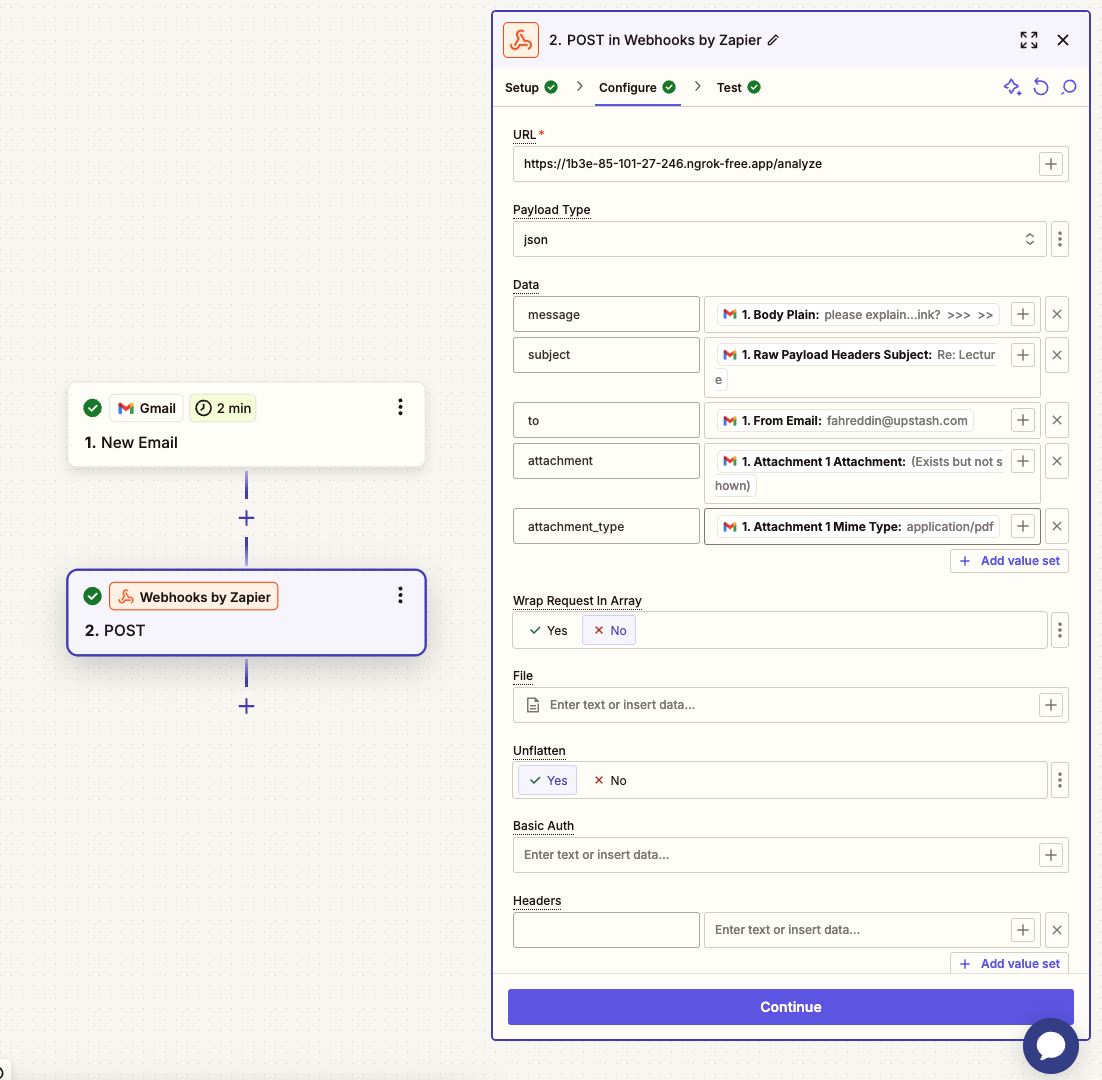Viewport: 1102px width, 1080px height.
Task: Click the Gmail icon on the New Email step
Action: (128, 408)
